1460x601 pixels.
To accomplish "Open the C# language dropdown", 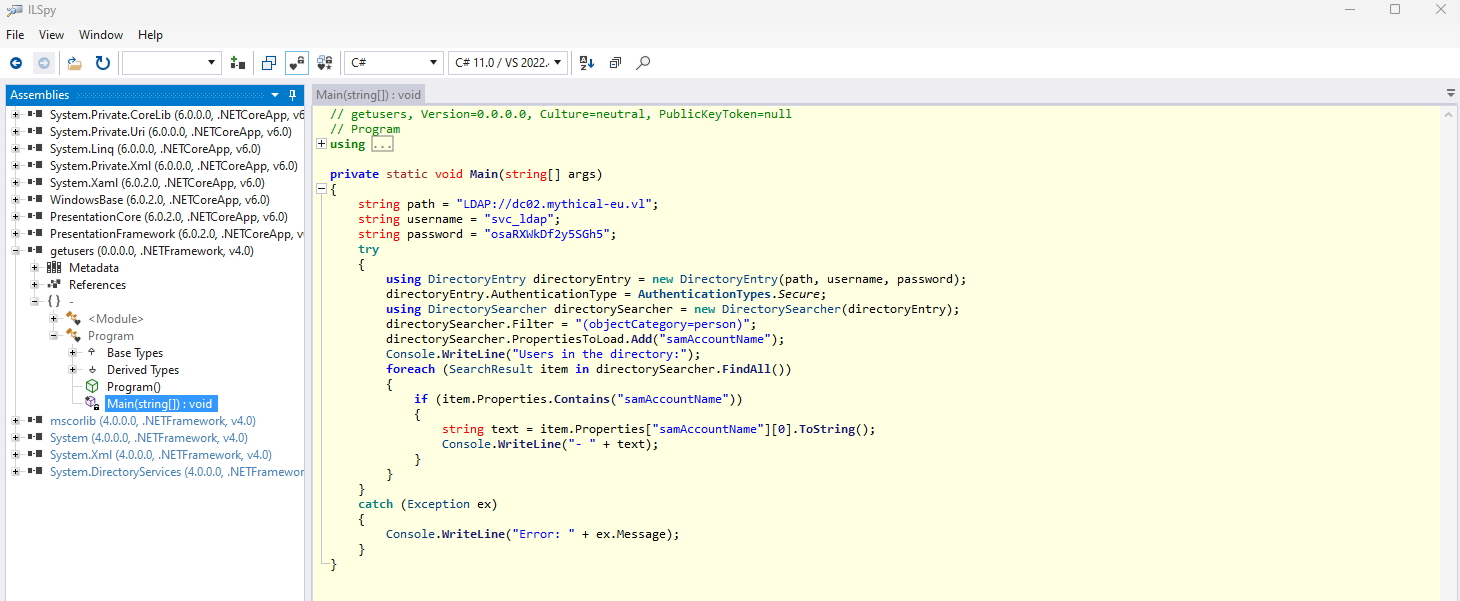I will pos(393,62).
